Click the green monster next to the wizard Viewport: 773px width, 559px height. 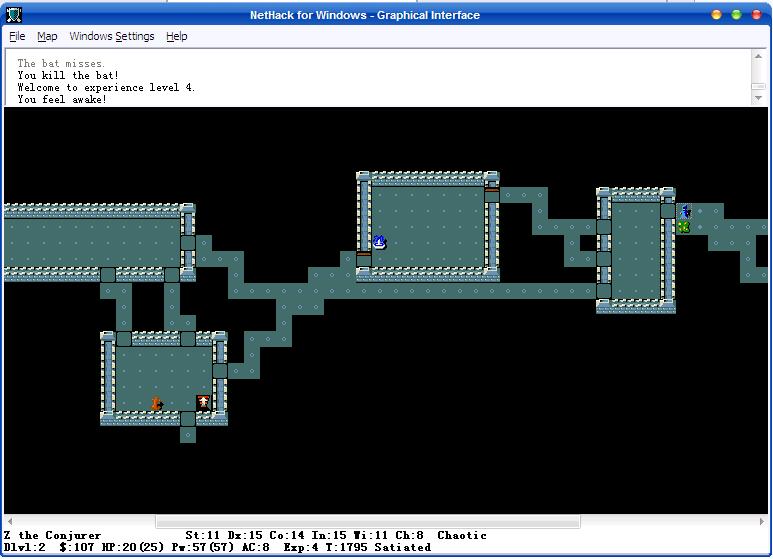(684, 227)
